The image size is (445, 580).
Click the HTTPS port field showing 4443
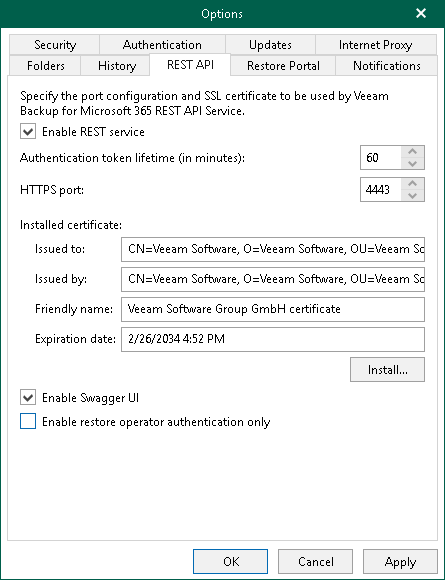click(381, 189)
